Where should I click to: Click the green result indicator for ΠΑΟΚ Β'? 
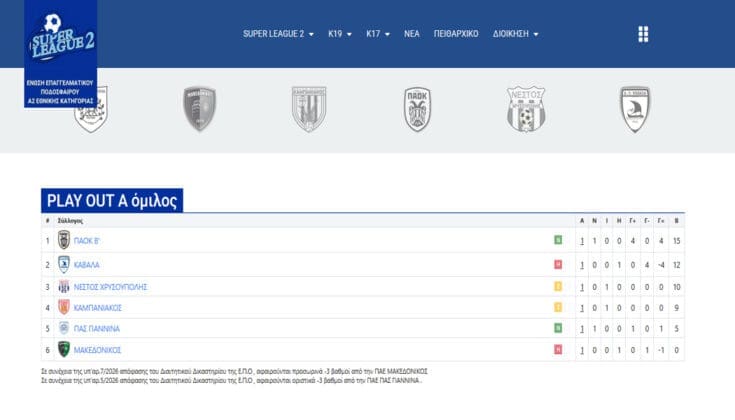[x=558, y=240]
